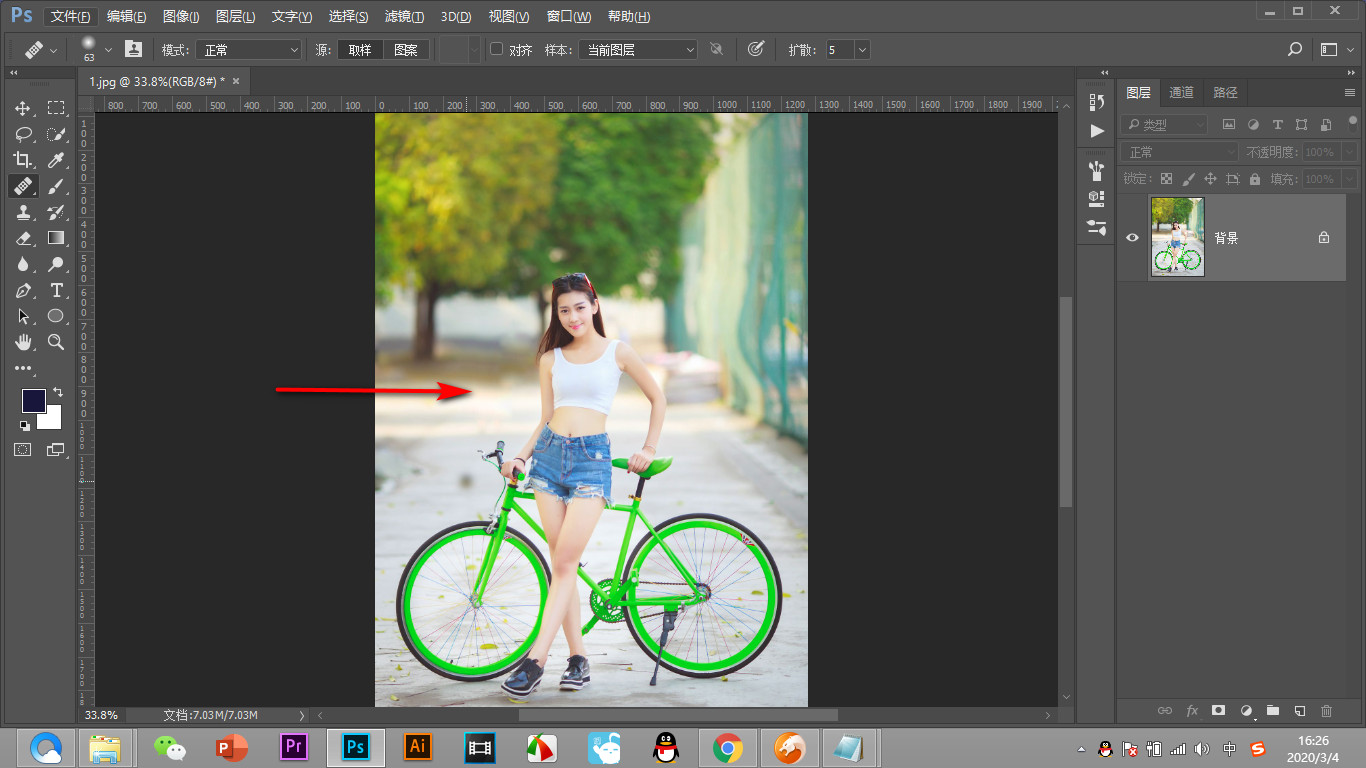
Task: Select the Type tool in toolbox
Action: coord(56,290)
